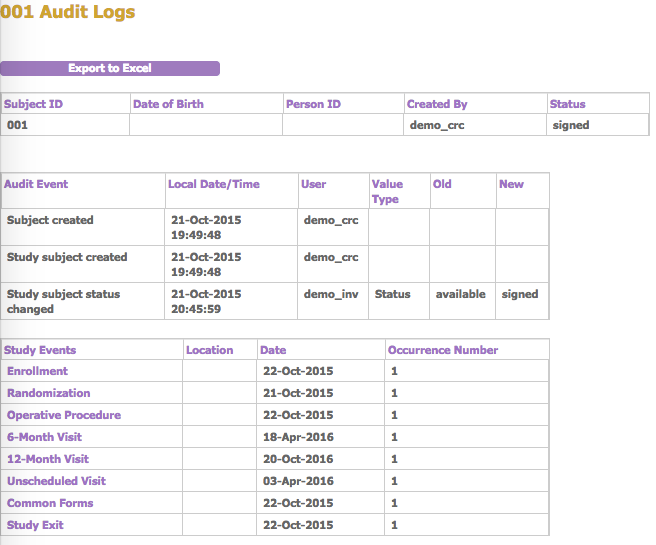Select the Operative Procedure event link
This screenshot has height=545, width=656.
click(64, 415)
